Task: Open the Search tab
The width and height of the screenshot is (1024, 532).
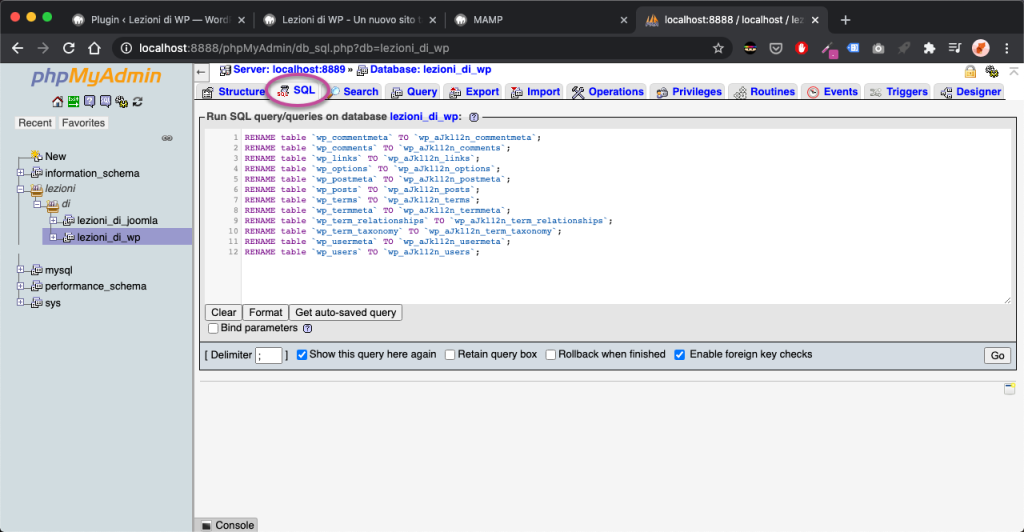Action: tap(353, 92)
